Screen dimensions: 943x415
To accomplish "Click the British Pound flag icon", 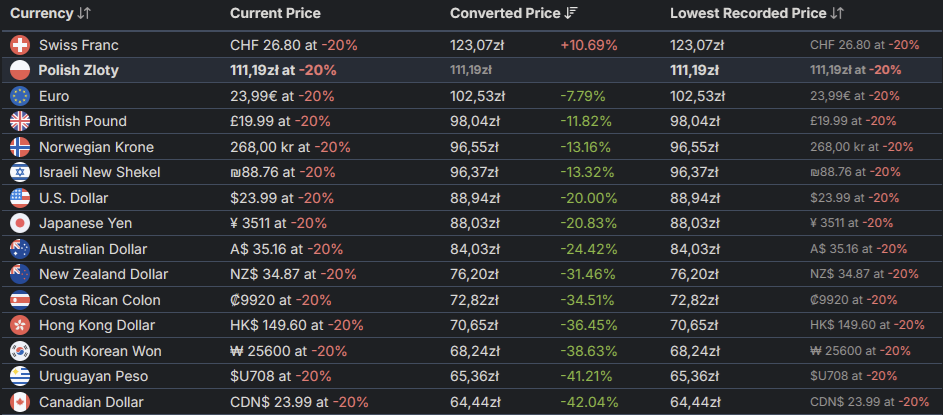I will point(20,121).
